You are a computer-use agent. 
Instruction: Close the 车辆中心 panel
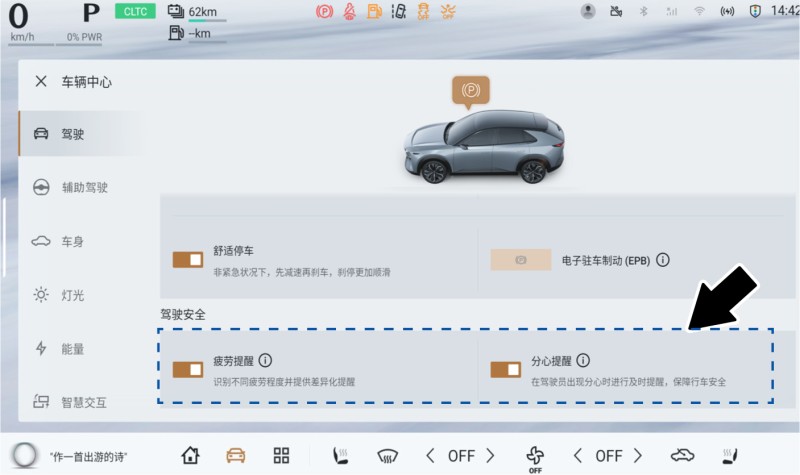coord(41,81)
